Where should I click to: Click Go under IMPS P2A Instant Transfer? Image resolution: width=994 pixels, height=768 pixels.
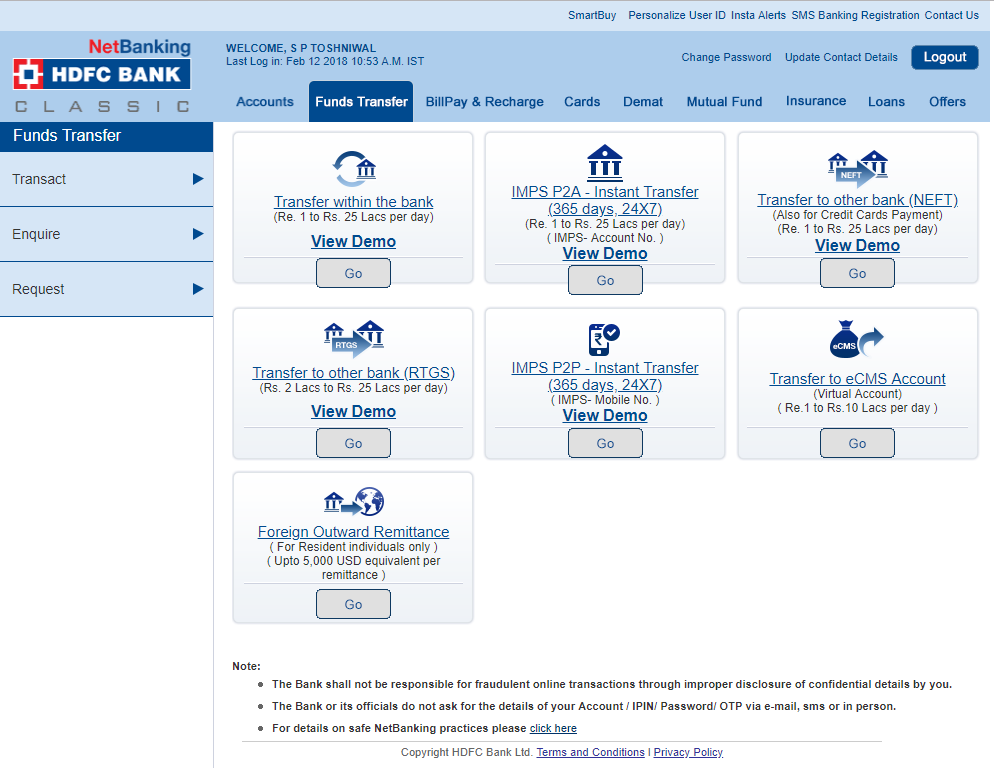click(x=605, y=280)
